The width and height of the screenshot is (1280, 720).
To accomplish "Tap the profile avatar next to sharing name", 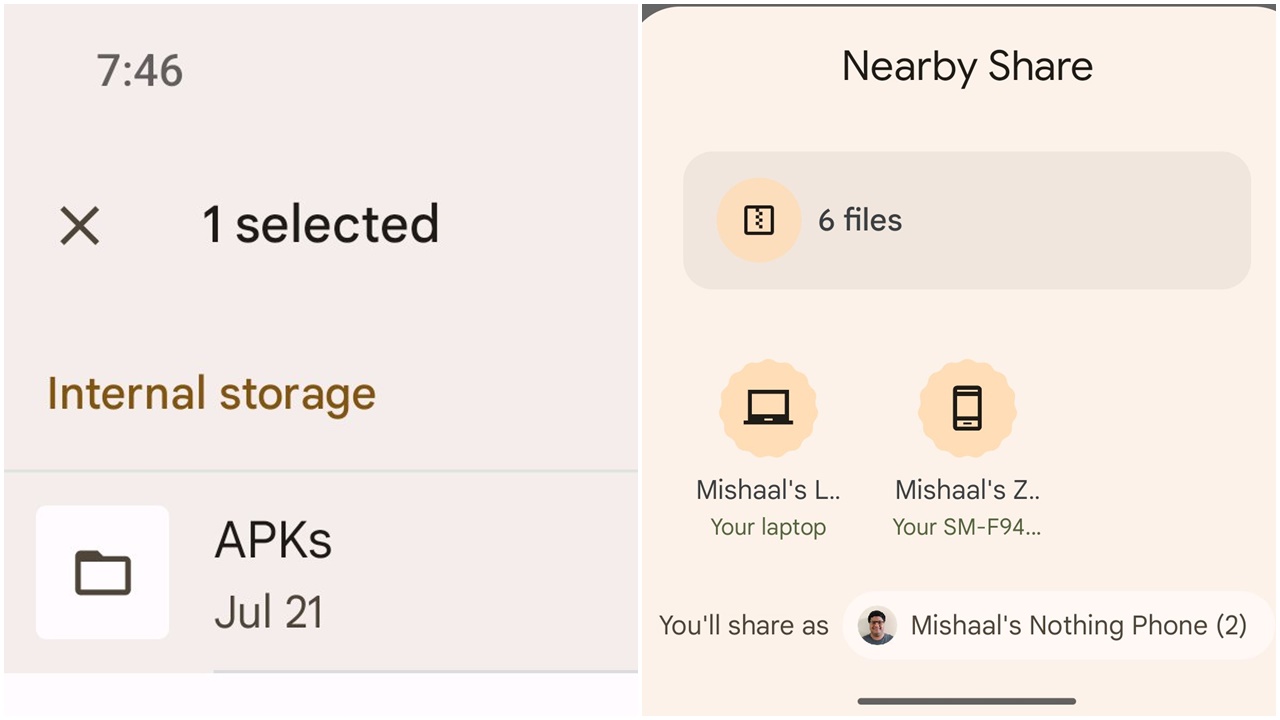I will point(877,625).
